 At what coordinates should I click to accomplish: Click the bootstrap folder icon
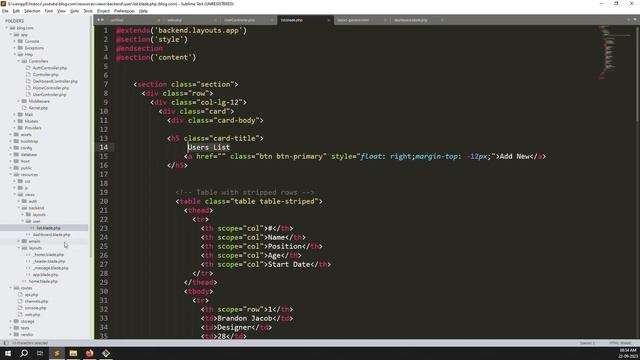16,141
